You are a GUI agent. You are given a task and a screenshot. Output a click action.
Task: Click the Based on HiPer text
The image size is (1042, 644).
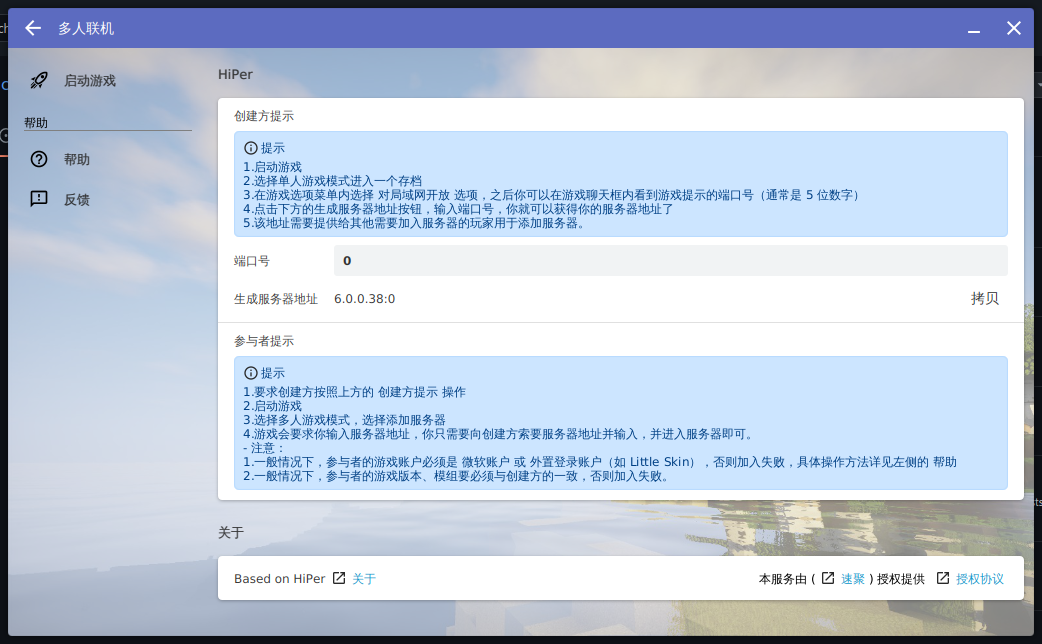coord(280,579)
